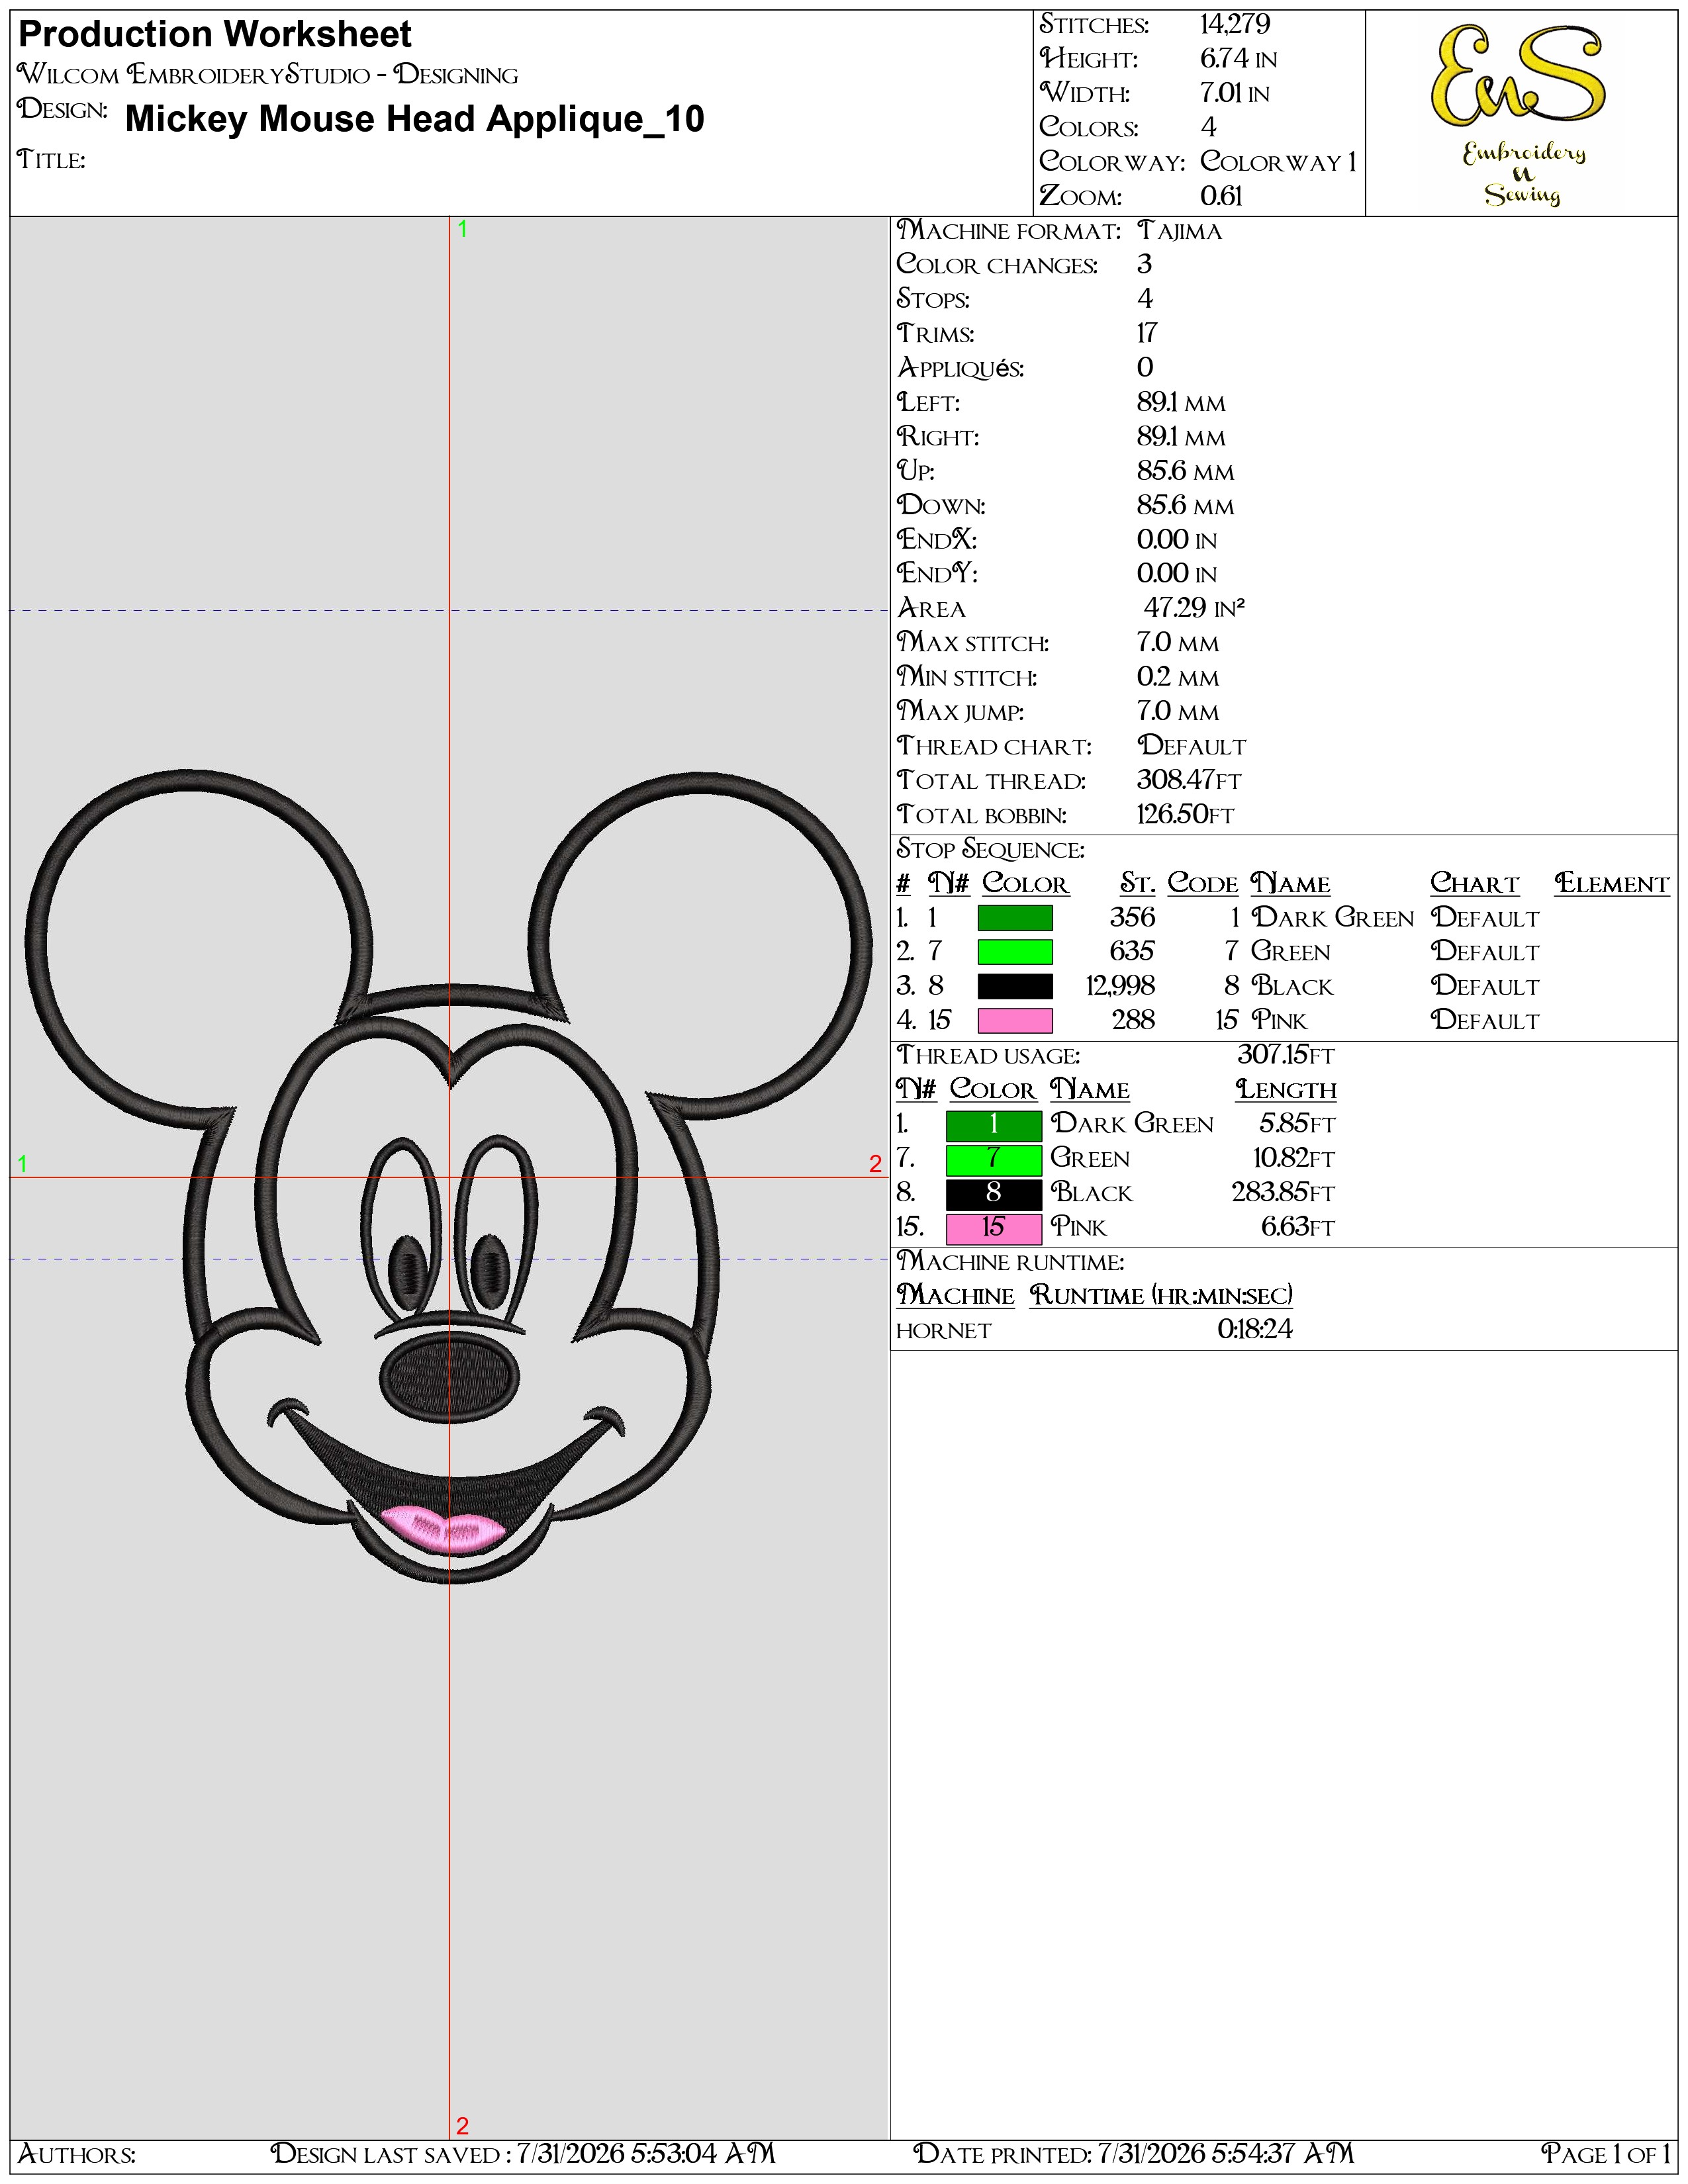This screenshot has width=1688, height=2184.
Task: Click the "Stop Sequence:" section heading
Action: coord(990,850)
